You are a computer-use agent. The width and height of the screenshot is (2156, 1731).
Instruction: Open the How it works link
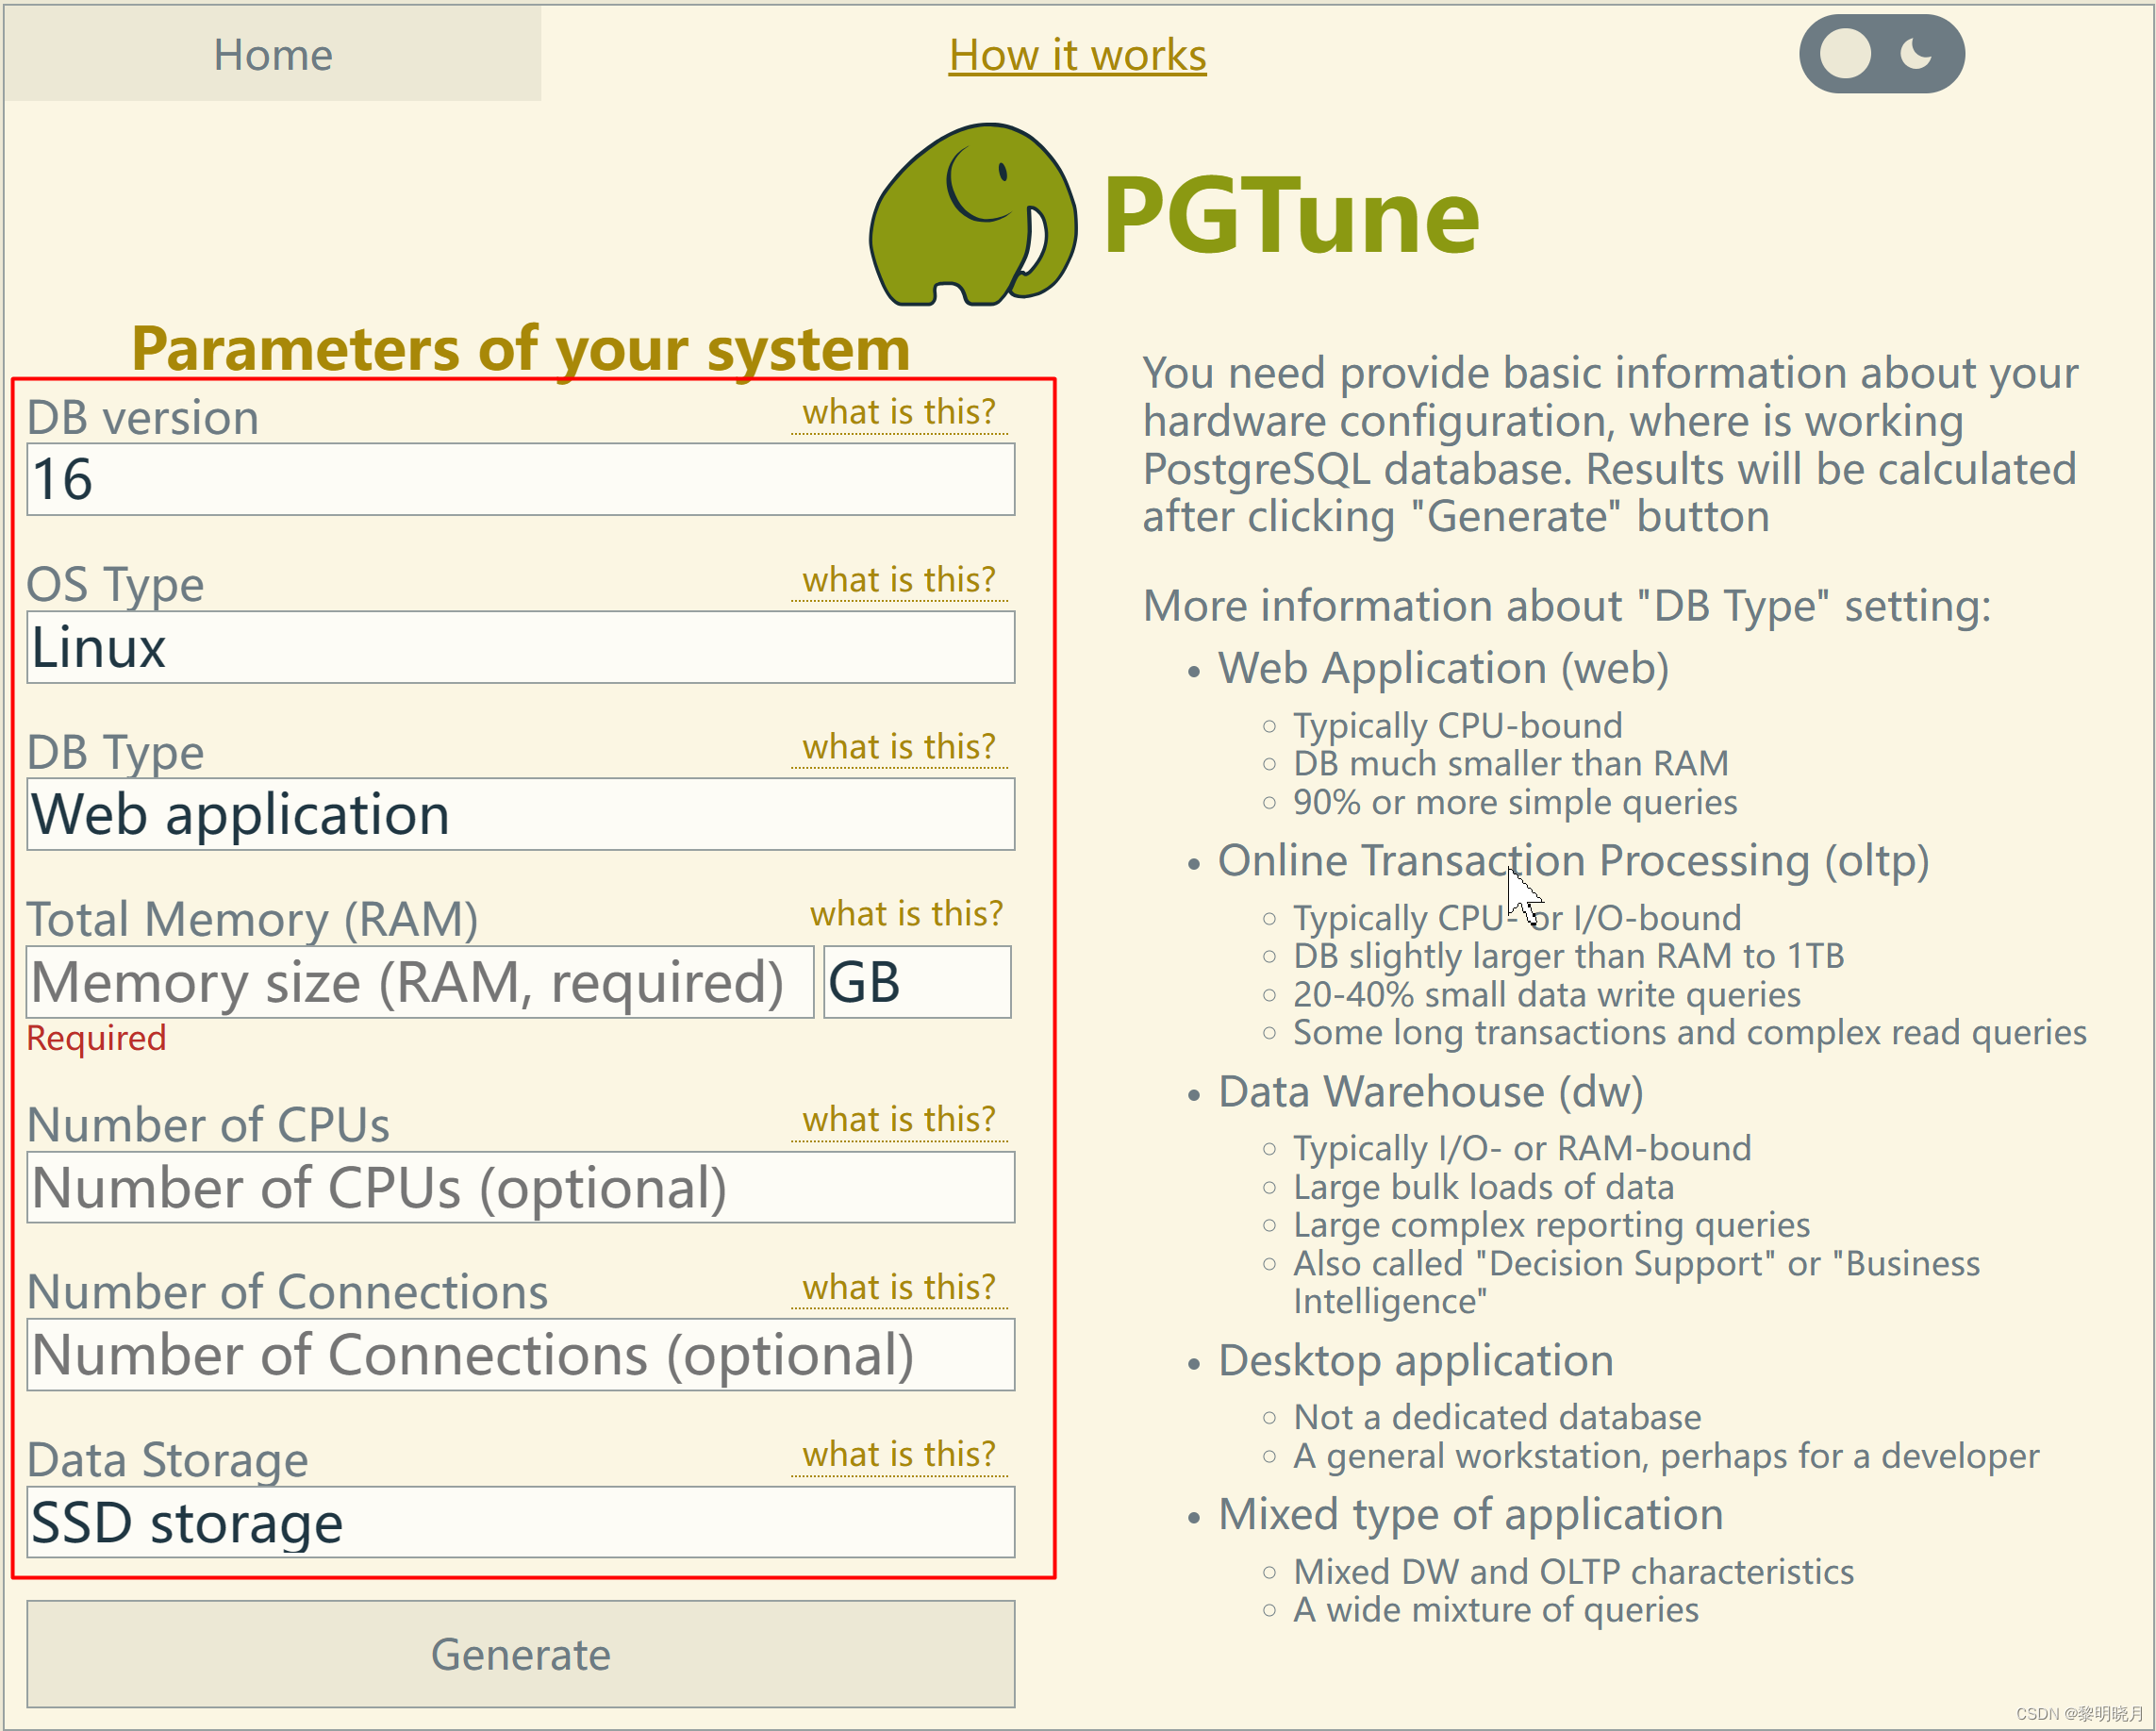1077,55
